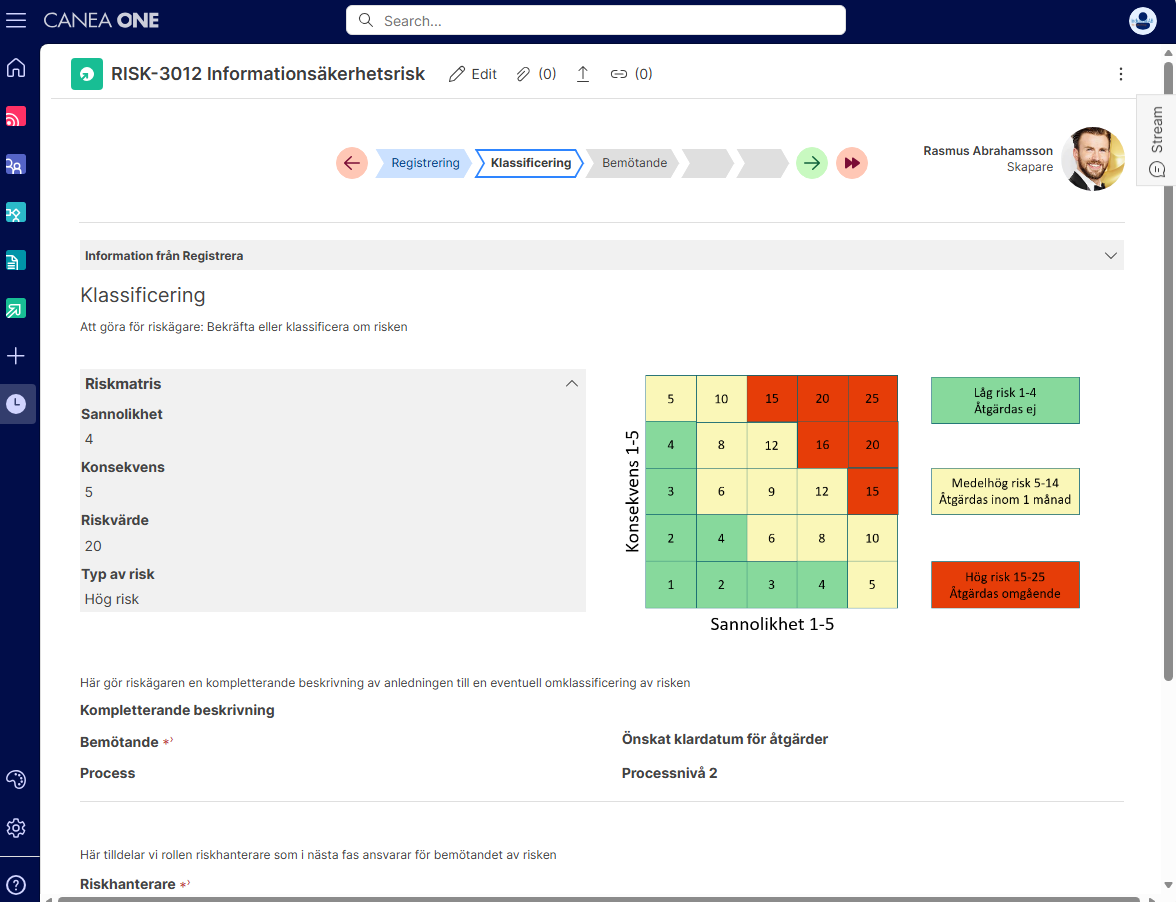Expand the Information från Registrera section
Viewport: 1176px width, 902px height.
602,255
